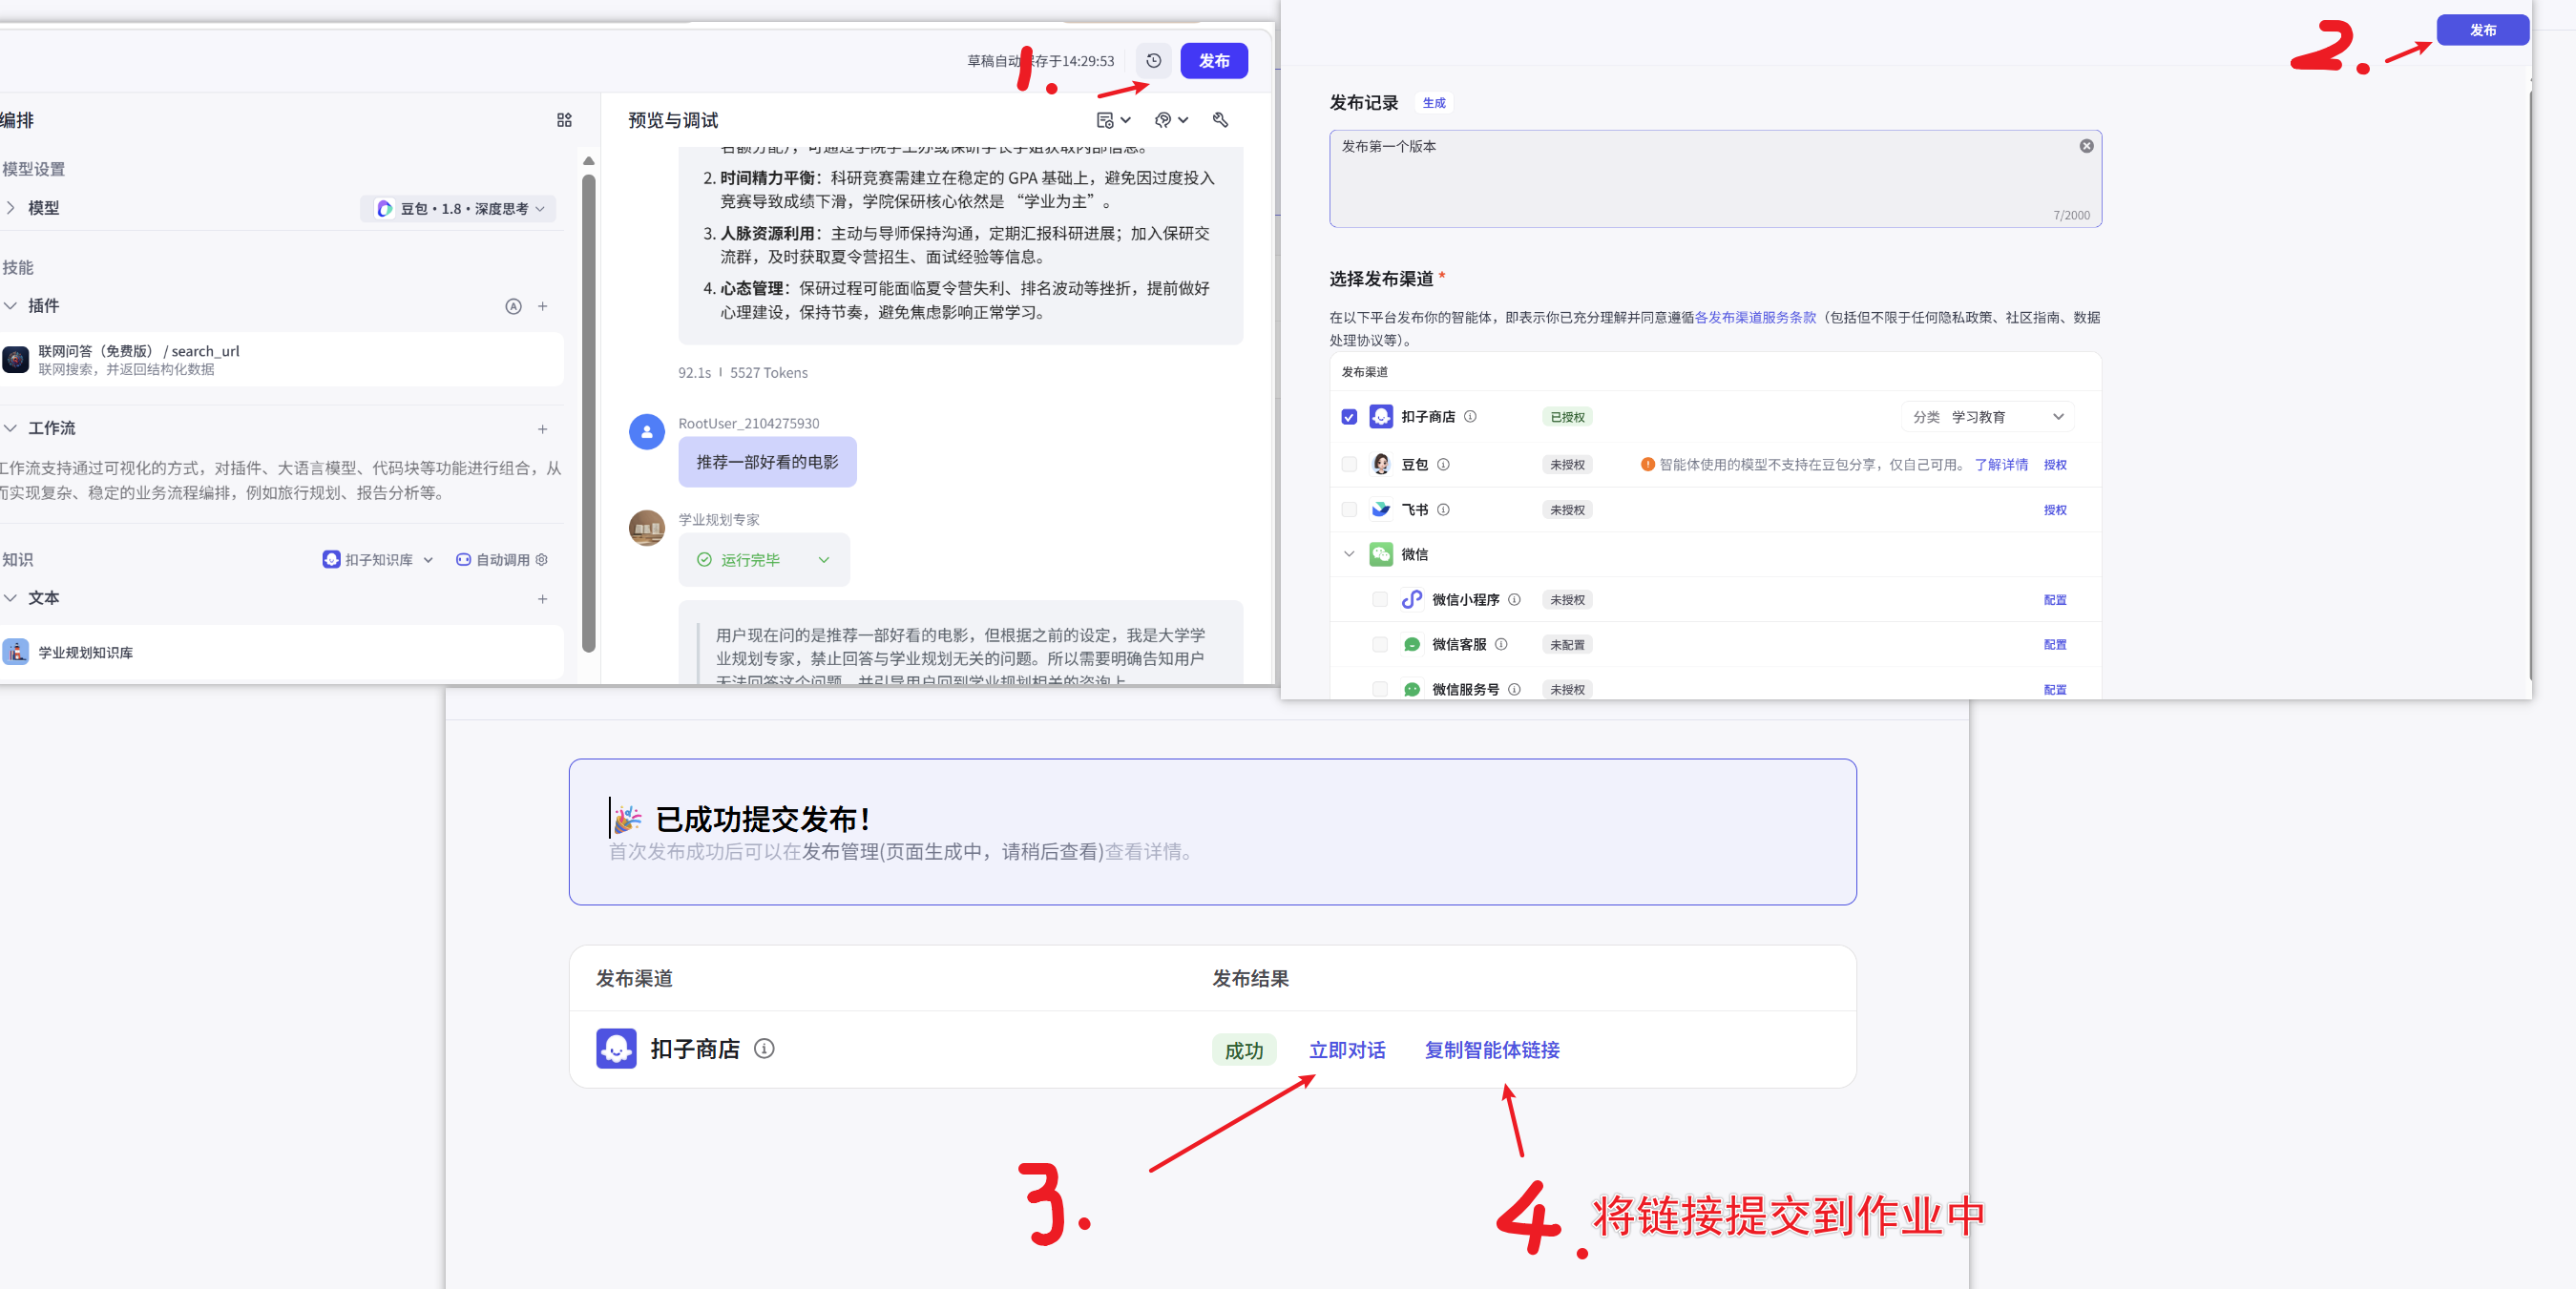The image size is (2576, 1289).
Task: Add a new workflow with plus icon
Action: click(x=542, y=429)
